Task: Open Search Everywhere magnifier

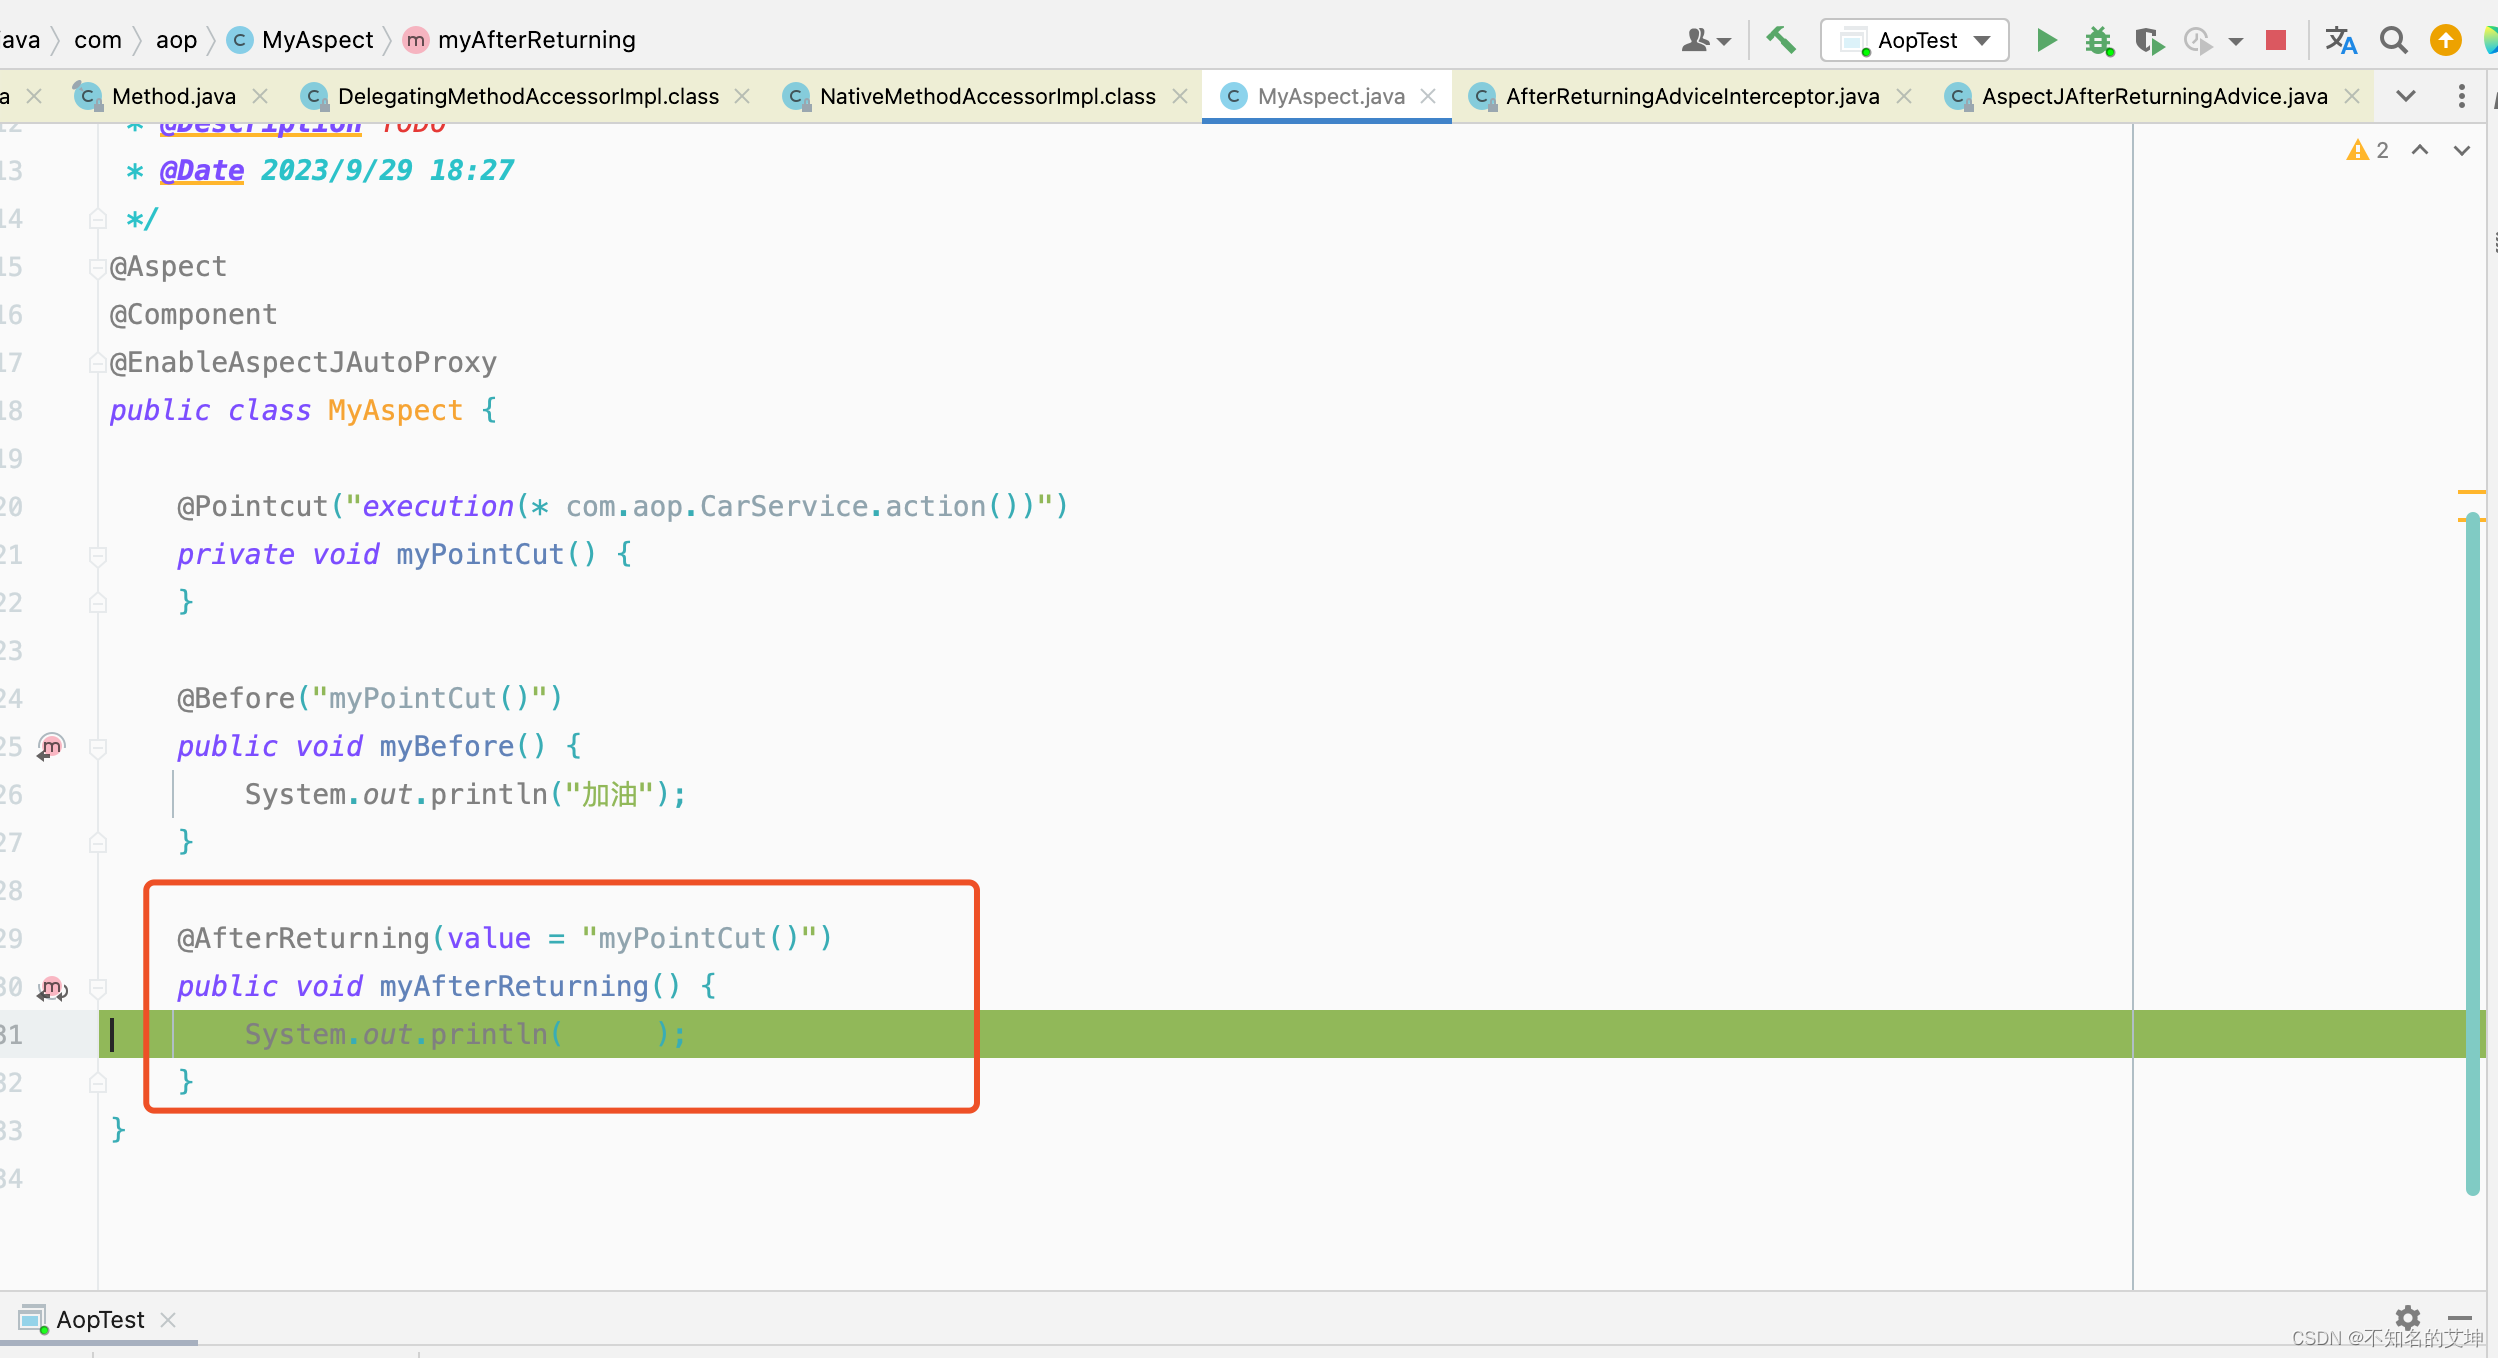Action: point(2393,40)
